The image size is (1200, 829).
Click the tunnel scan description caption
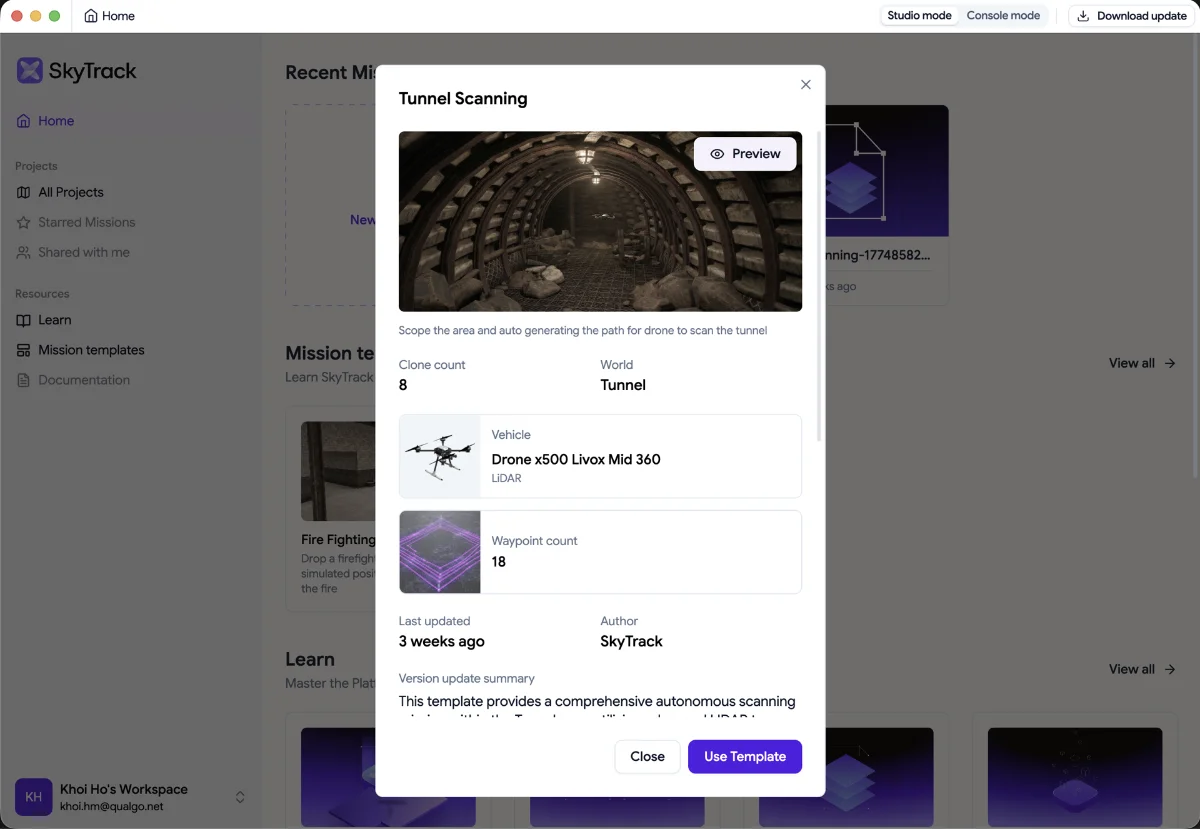[583, 330]
